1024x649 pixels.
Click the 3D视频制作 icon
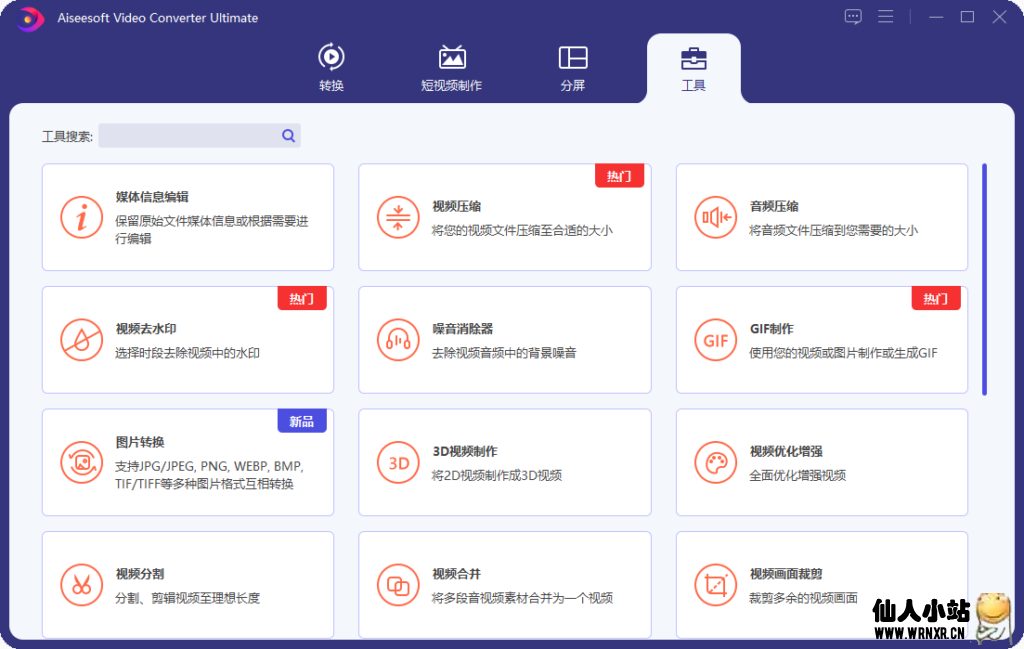(398, 462)
